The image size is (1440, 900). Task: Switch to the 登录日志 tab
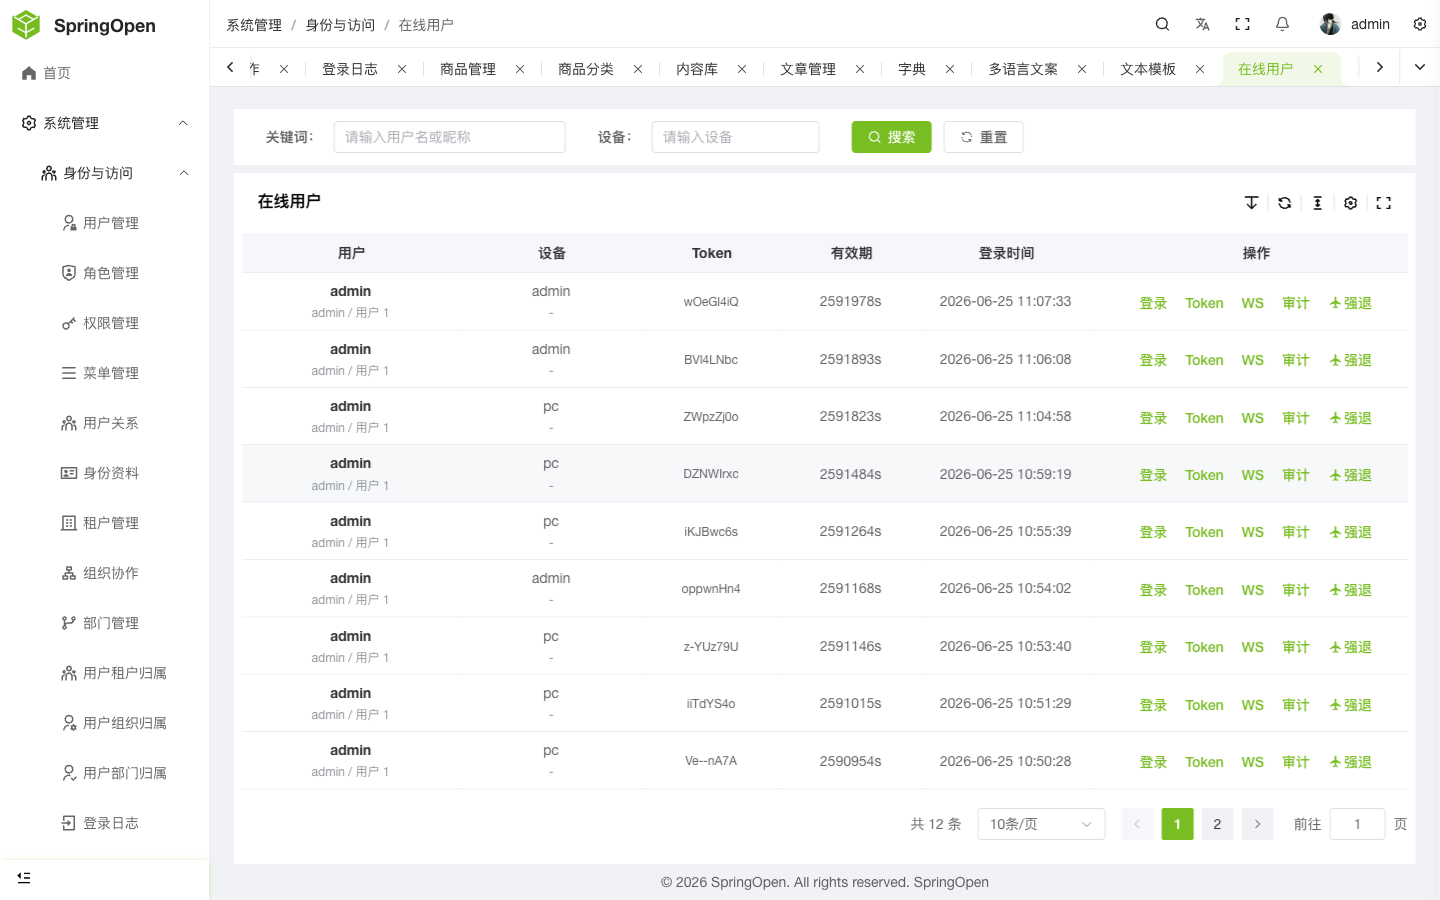[350, 69]
